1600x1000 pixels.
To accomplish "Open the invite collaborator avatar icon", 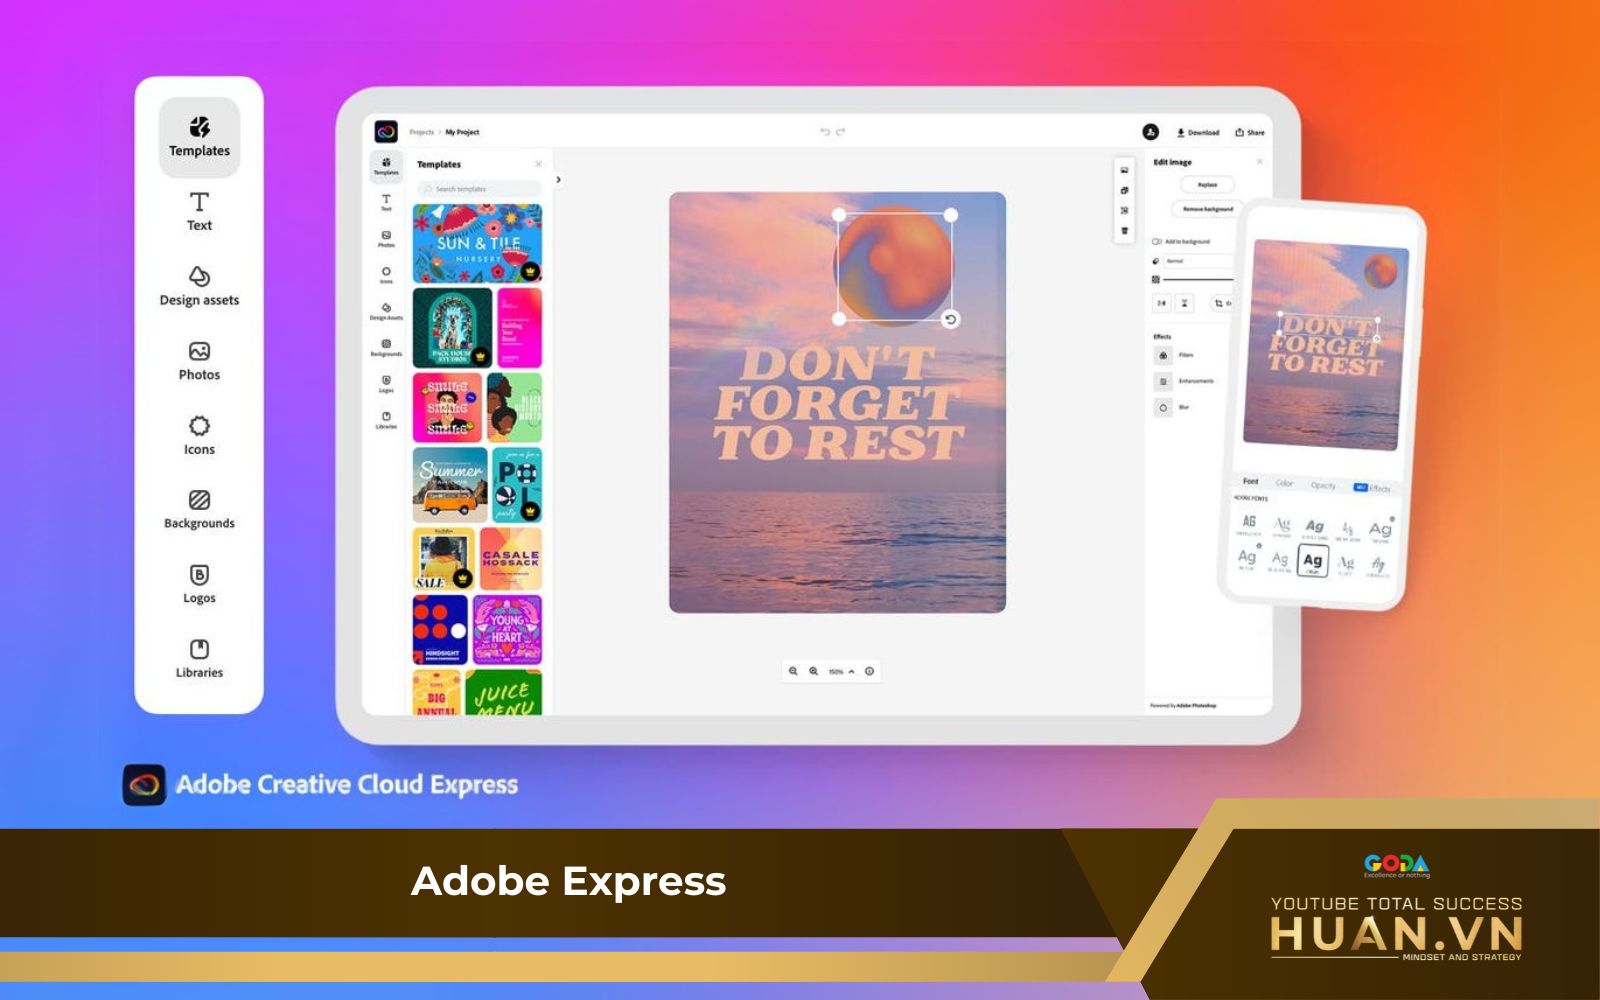I will (x=1151, y=132).
